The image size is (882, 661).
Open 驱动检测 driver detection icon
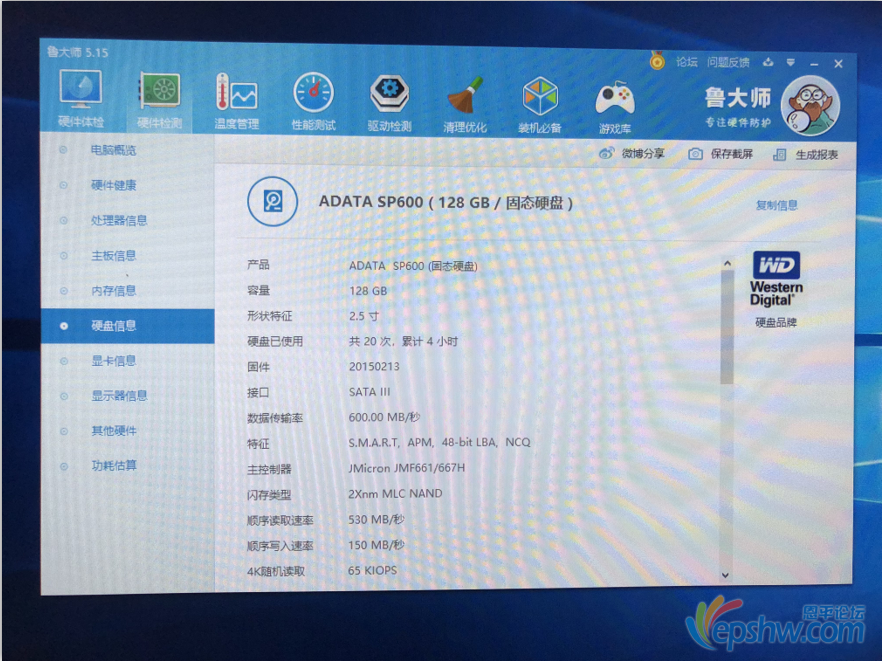[390, 94]
